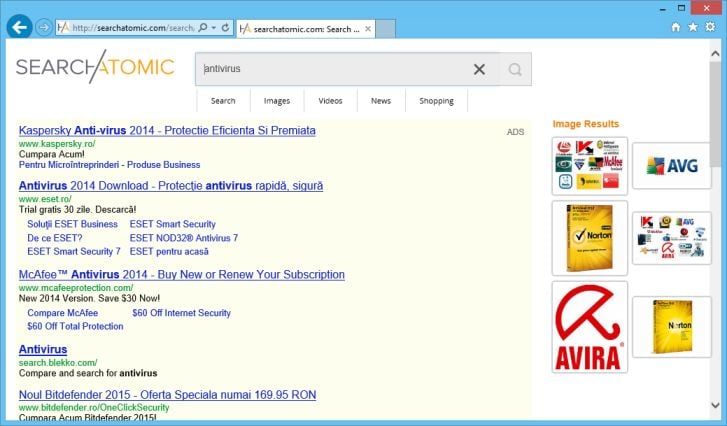This screenshot has width=727, height=426.
Task: Click the magnifier search submit button
Action: point(515,70)
